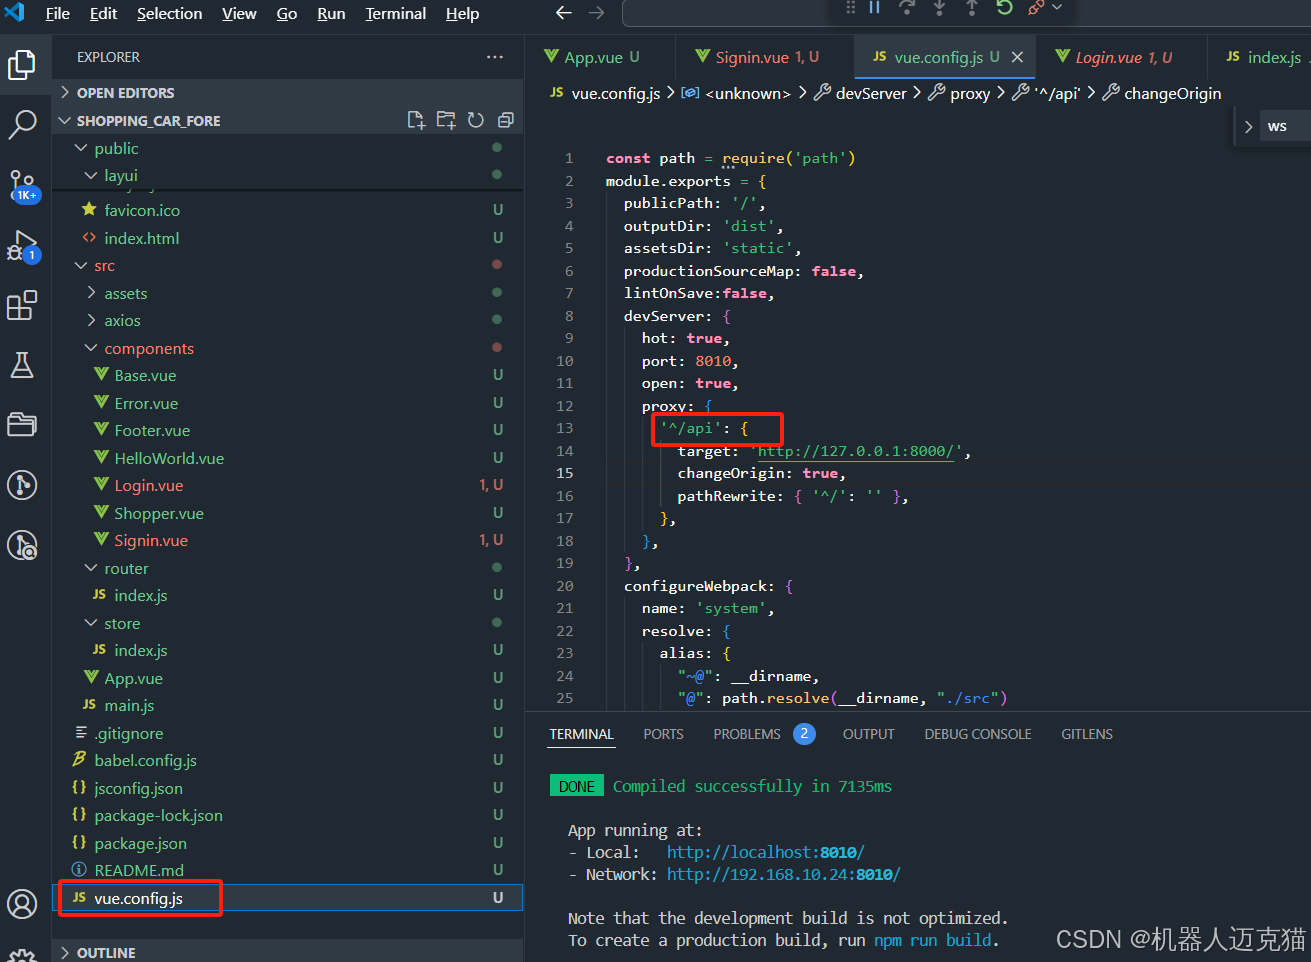Open the GitLens Inspect view
Image resolution: width=1311 pixels, height=962 pixels.
coord(22,545)
